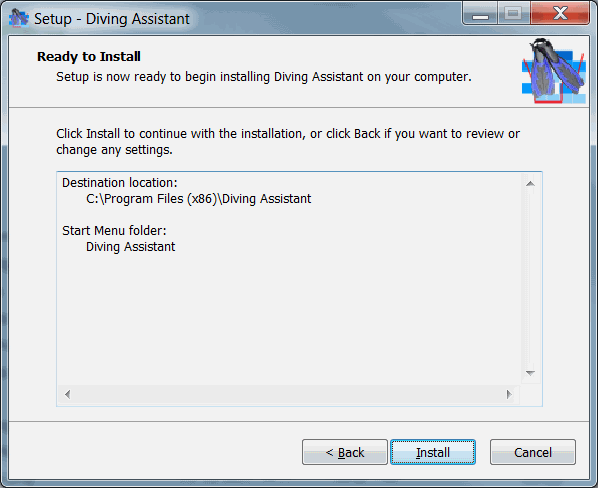
Task: Click the summary box scroll up arrow
Action: [530, 184]
